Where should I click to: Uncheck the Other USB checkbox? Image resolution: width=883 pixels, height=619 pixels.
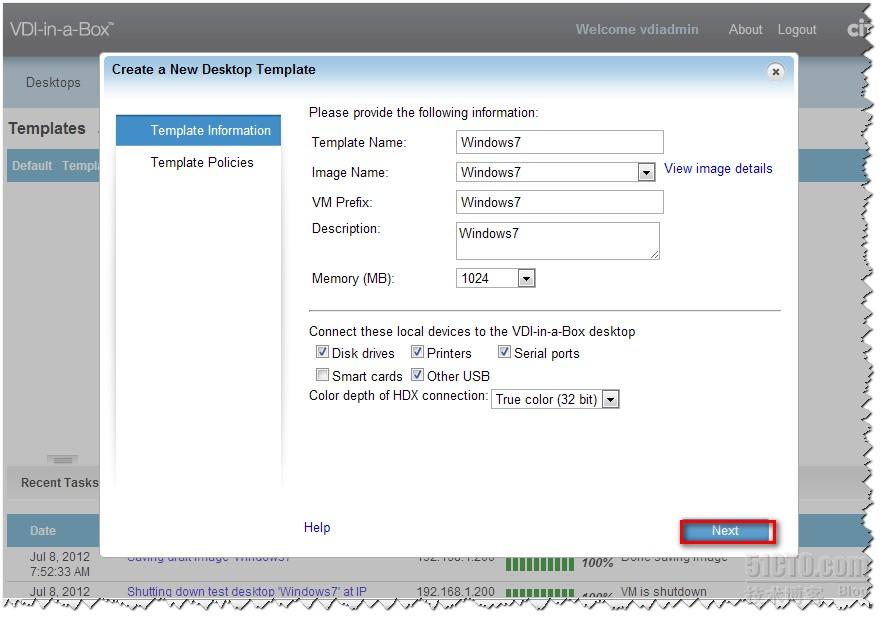pyautogui.click(x=417, y=375)
